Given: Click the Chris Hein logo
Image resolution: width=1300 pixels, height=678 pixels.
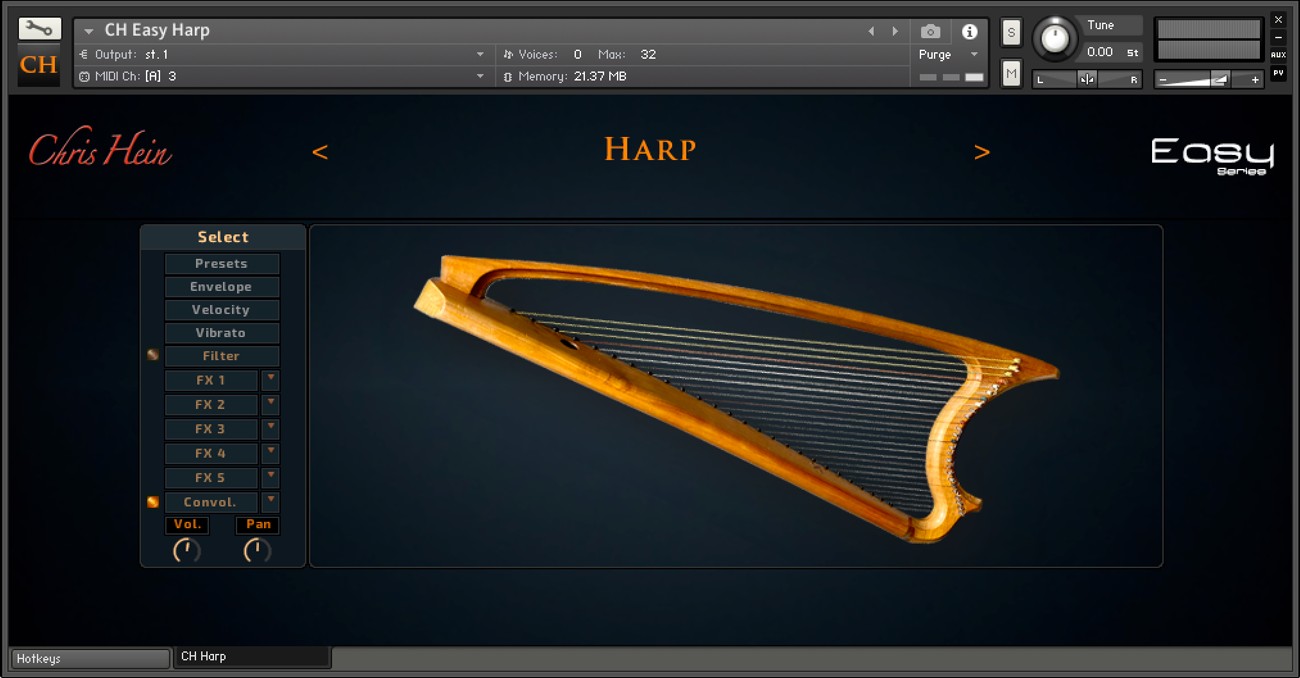Looking at the screenshot, I should pyautogui.click(x=100, y=149).
